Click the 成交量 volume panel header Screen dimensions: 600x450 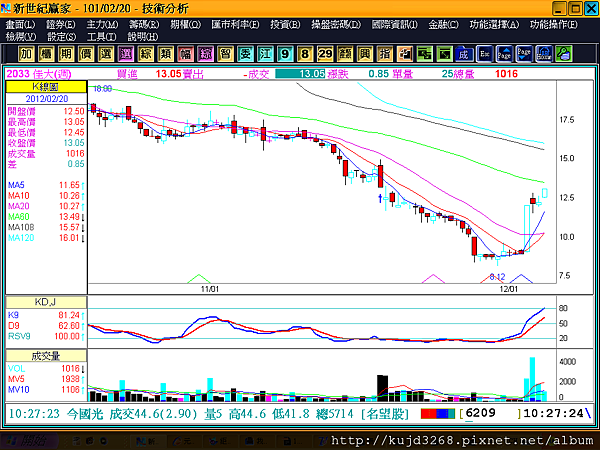[x=46, y=356]
